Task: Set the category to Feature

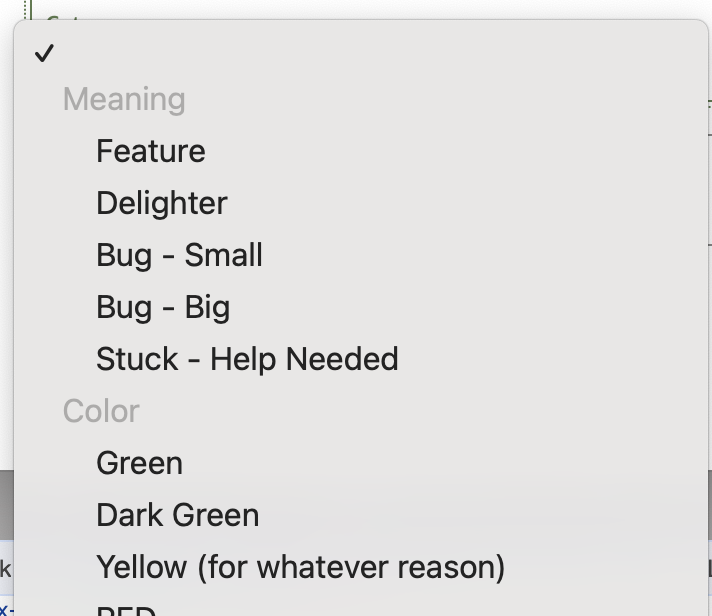Action: point(151,151)
